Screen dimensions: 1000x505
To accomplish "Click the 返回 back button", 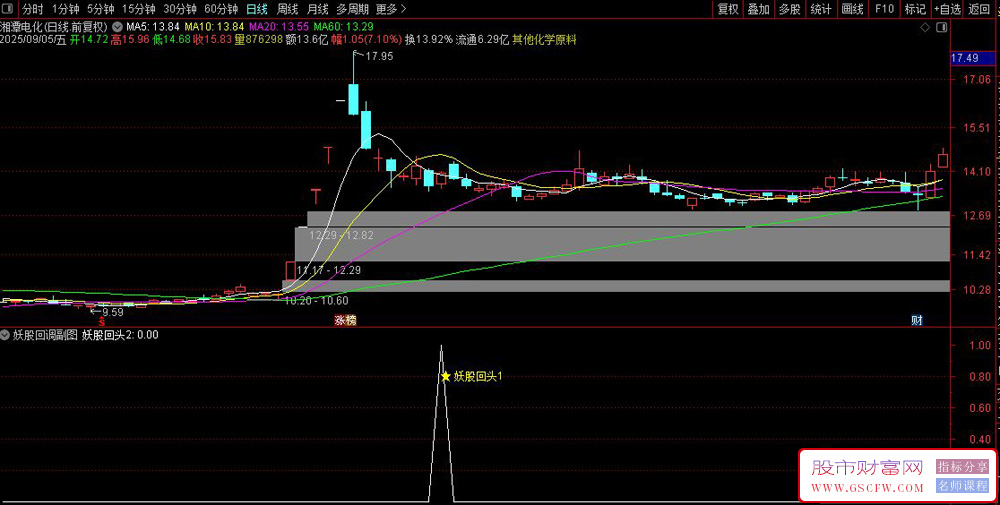I will [x=978, y=9].
